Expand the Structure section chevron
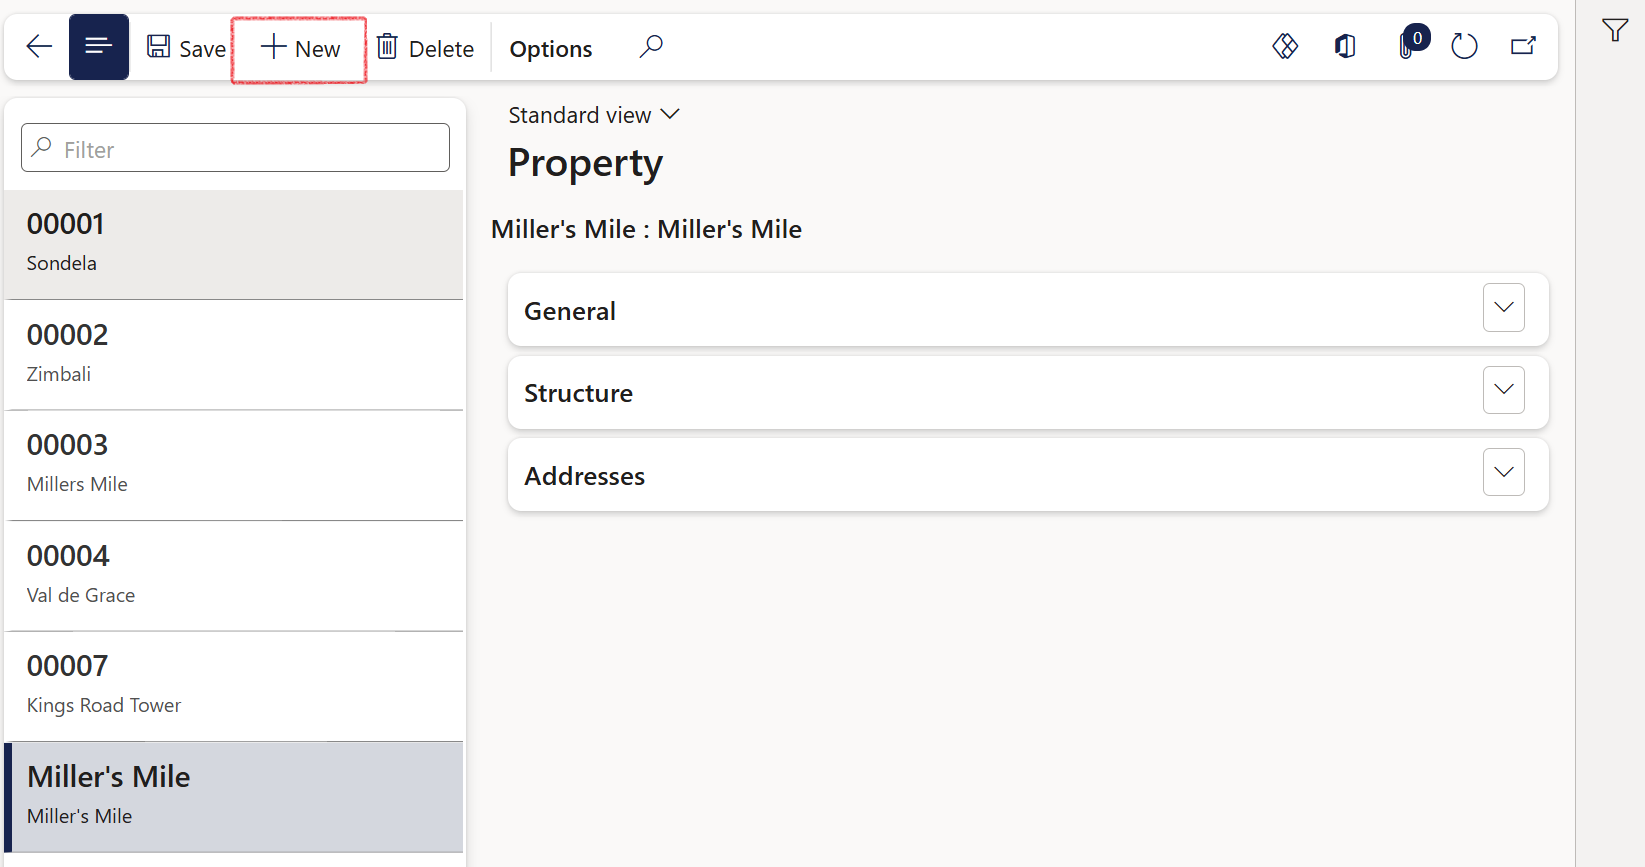 [x=1503, y=390]
